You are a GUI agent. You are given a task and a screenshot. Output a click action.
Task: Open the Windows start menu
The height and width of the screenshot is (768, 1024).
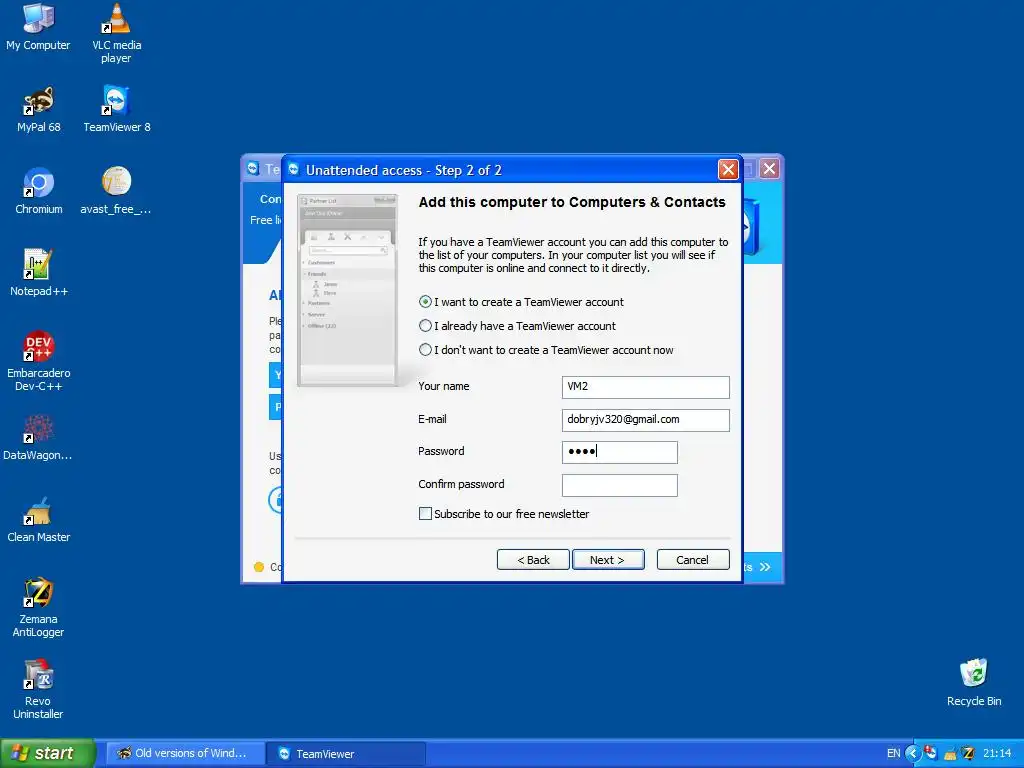[48, 754]
